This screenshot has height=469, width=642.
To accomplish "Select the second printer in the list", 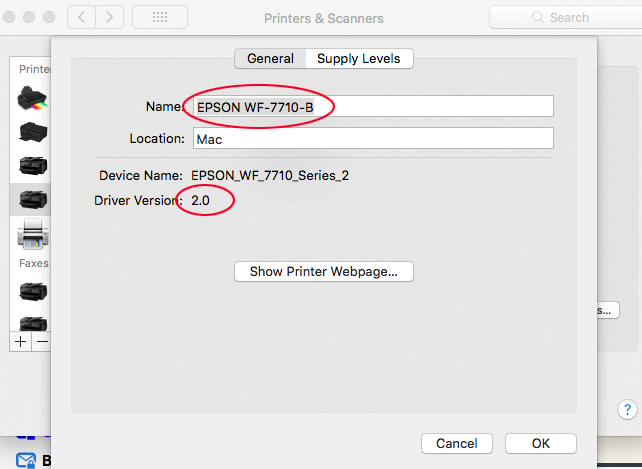I will 33,131.
